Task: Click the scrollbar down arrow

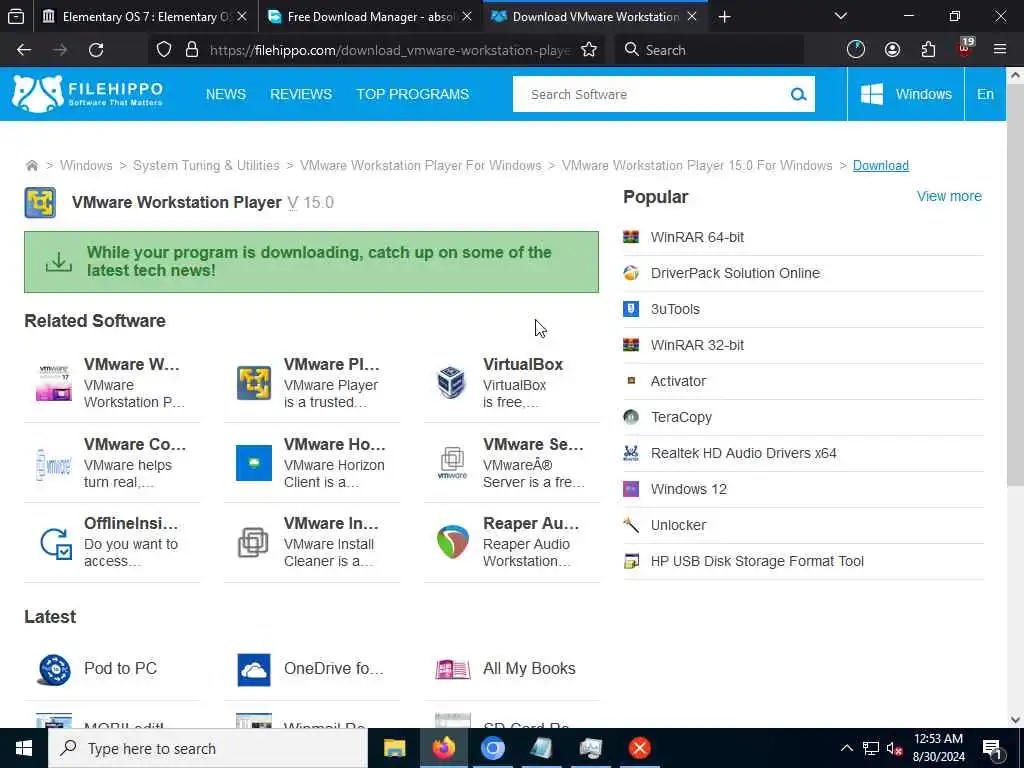Action: (1015, 720)
